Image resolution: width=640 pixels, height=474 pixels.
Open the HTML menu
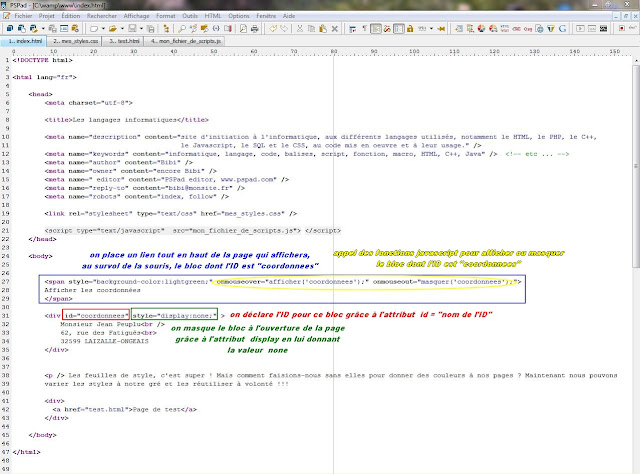[x=212, y=16]
